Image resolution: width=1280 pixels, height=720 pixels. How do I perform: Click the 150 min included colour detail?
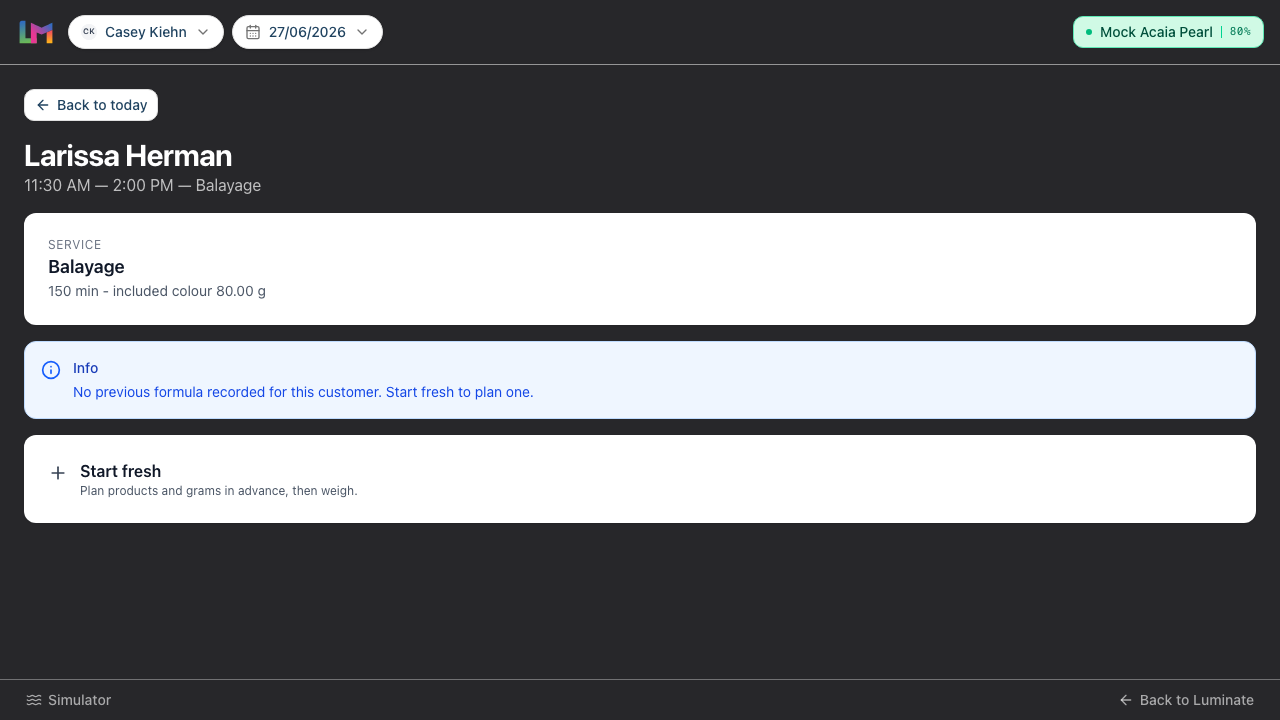pyautogui.click(x=157, y=291)
